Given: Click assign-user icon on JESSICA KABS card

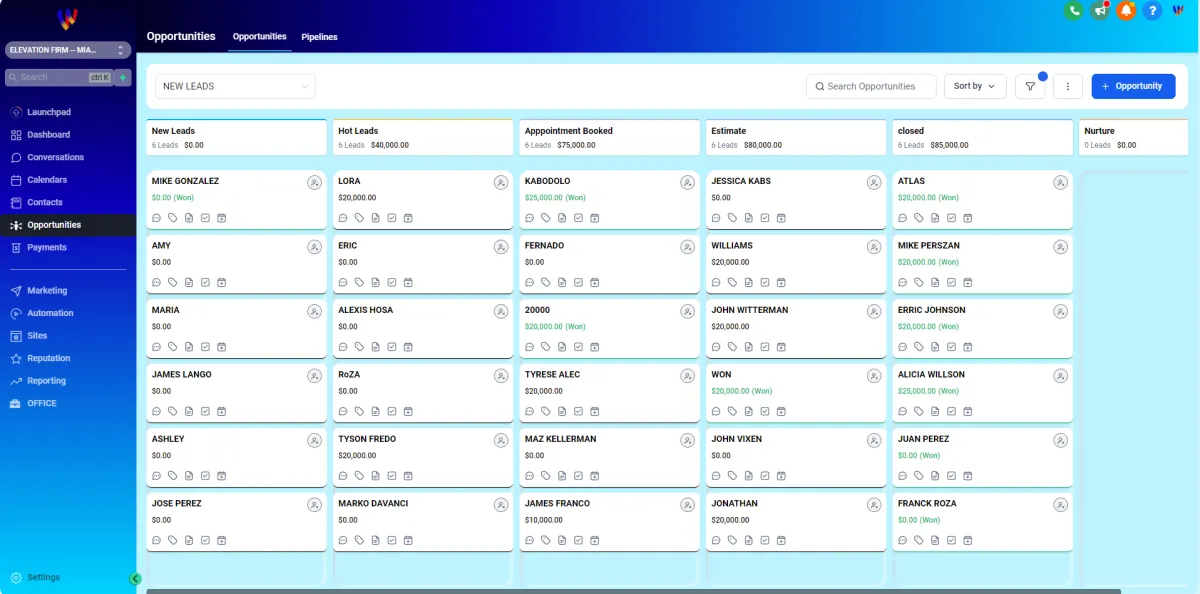Looking at the screenshot, I should [x=874, y=183].
